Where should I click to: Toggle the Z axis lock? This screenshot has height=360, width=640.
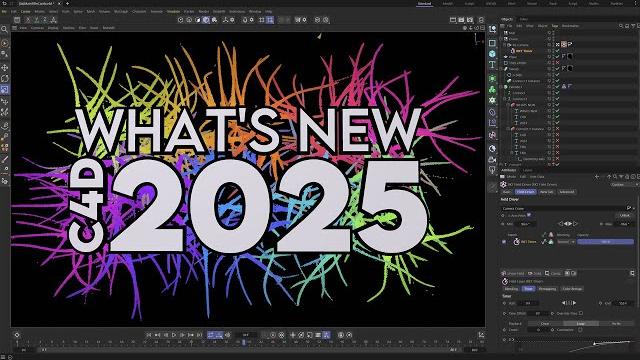45,20
